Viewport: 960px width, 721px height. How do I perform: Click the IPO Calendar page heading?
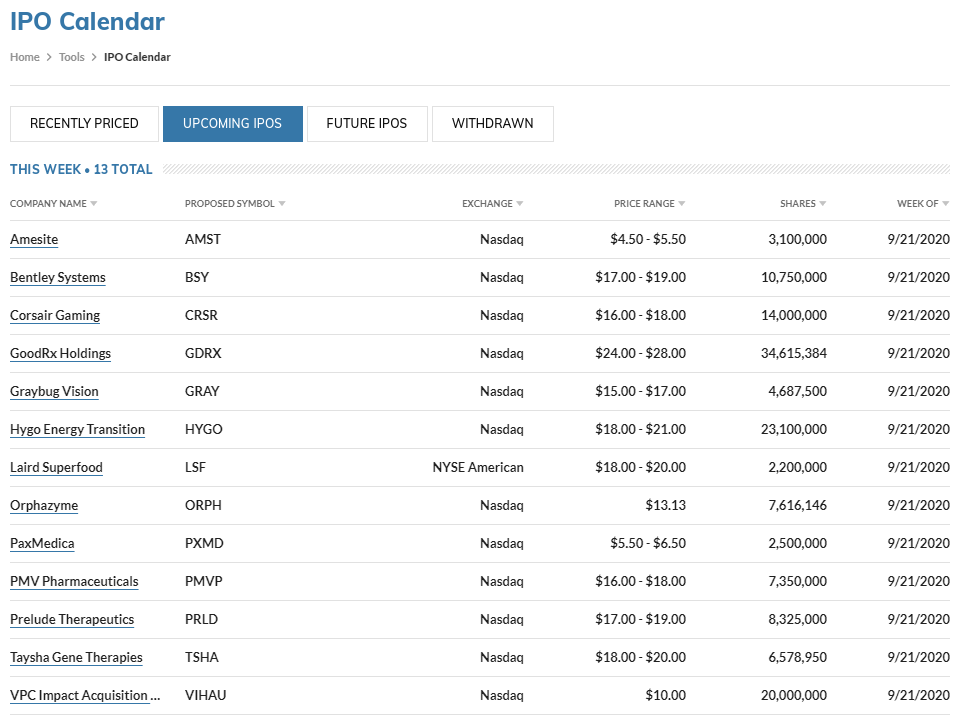pyautogui.click(x=88, y=21)
